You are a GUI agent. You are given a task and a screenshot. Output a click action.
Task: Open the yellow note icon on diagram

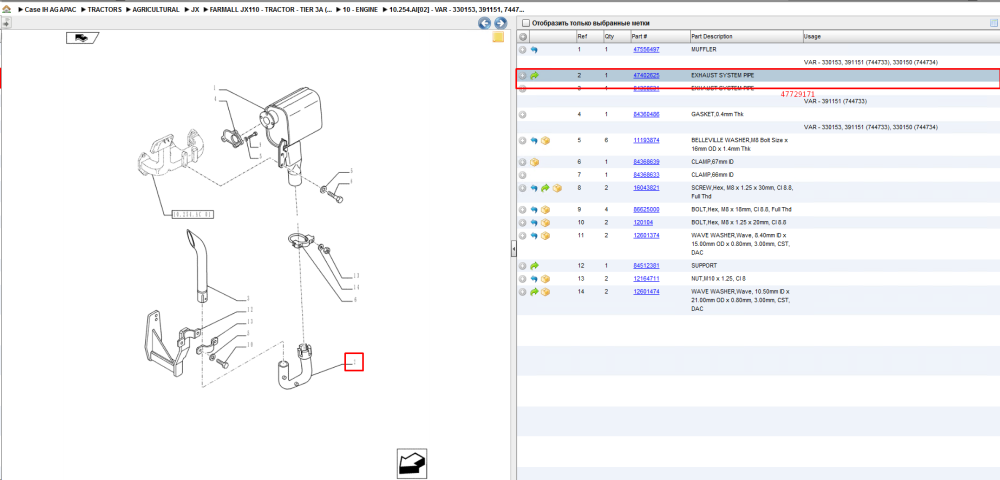click(x=498, y=38)
